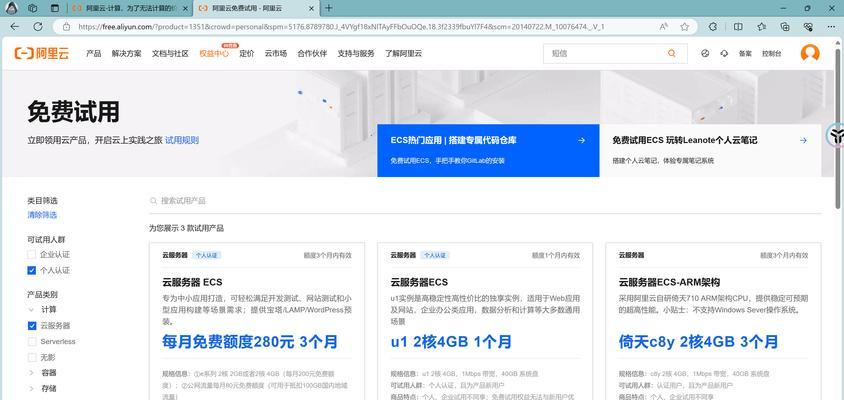The width and height of the screenshot is (844, 400).
Task: Open the 倚天c8y 2核4GB 3个月 card title
Action: 698,341
